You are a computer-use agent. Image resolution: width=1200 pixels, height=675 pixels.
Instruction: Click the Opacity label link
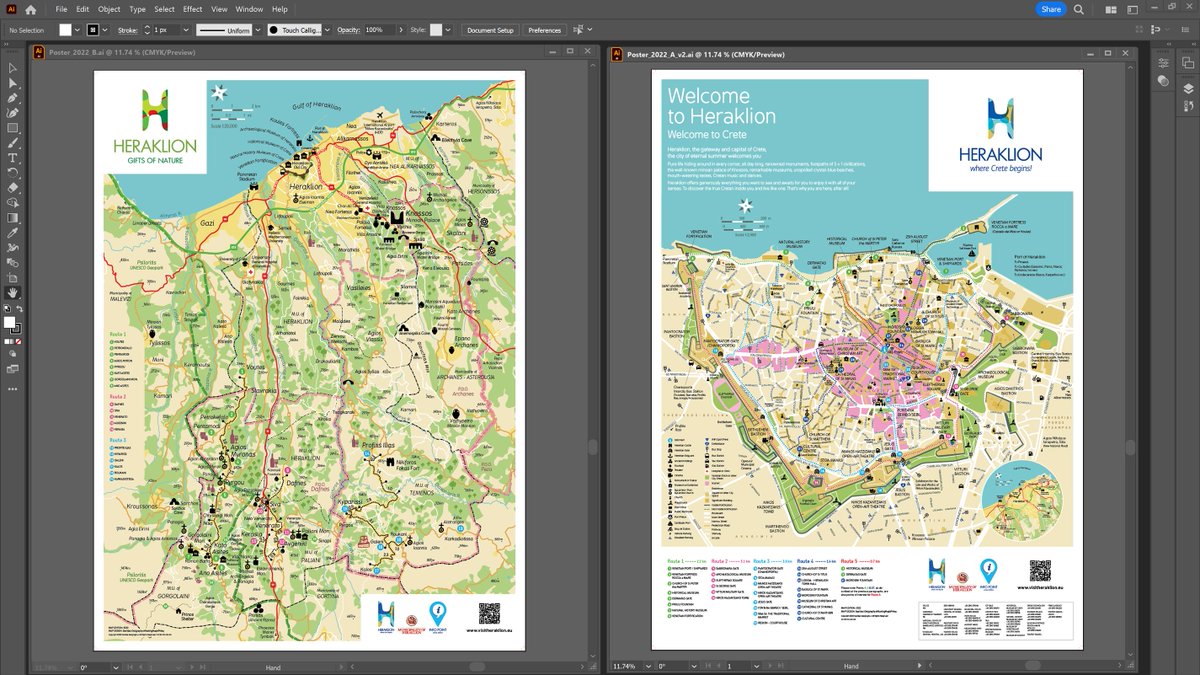348,30
